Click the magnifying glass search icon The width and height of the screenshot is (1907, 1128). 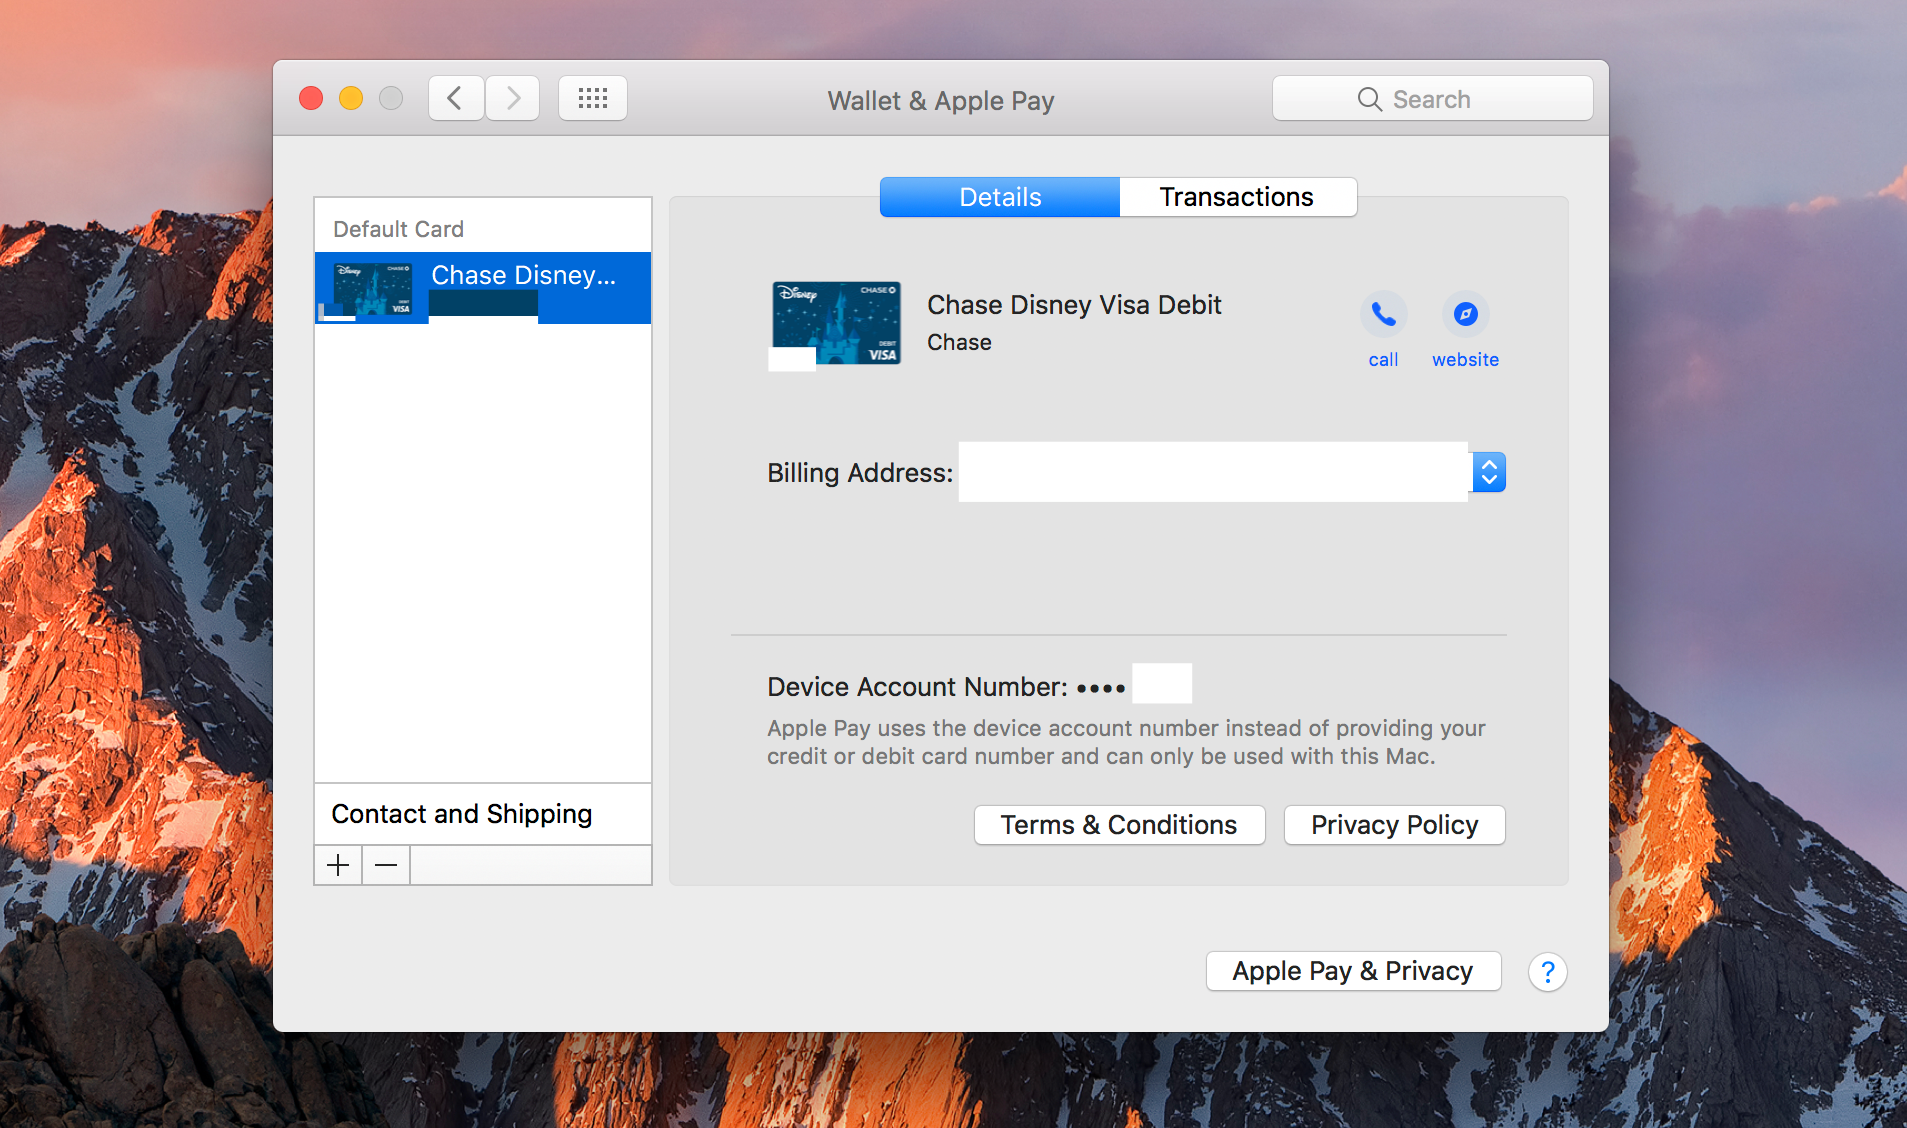point(1369,99)
